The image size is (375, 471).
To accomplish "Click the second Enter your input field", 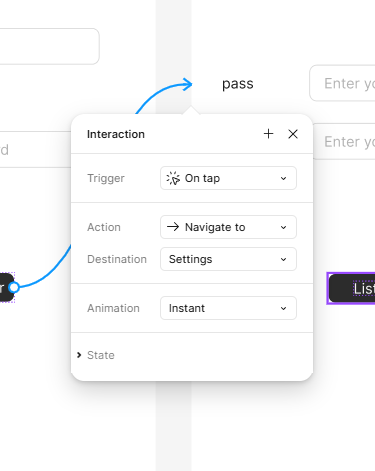I will pyautogui.click(x=344, y=141).
